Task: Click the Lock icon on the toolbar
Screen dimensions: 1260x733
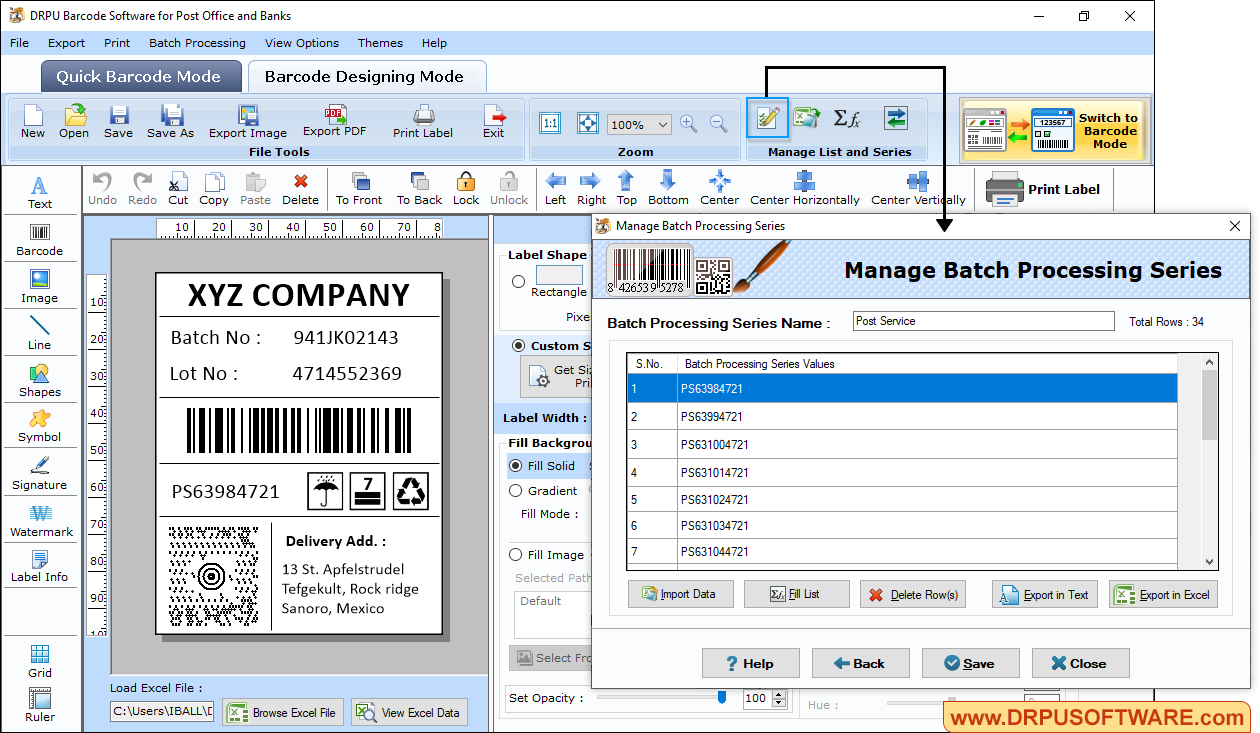Action: tap(466, 188)
